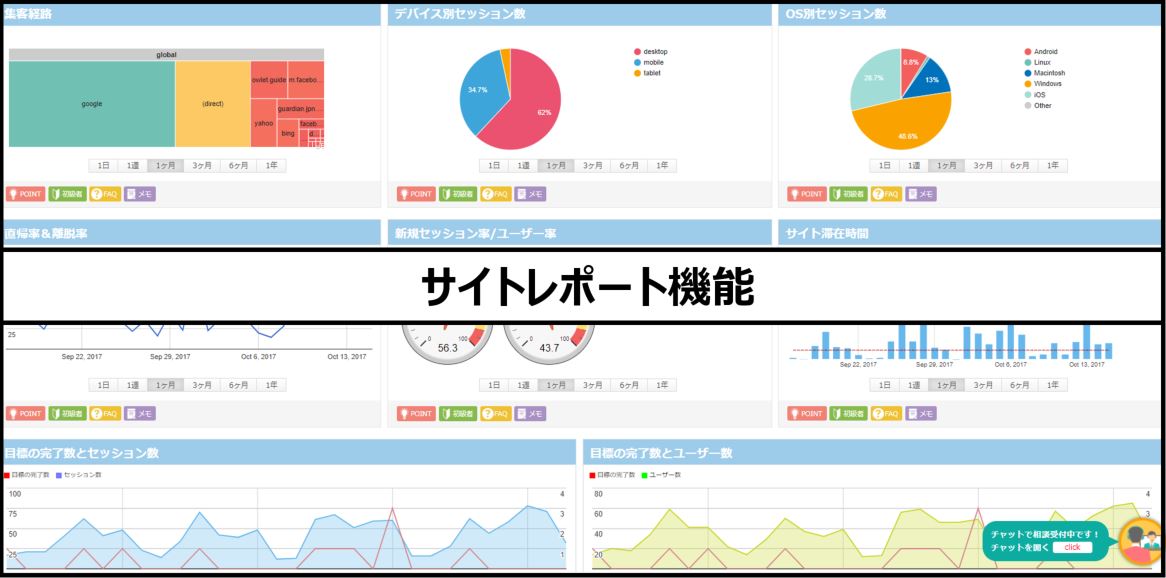Switch デバイス別セッション数 to 1日
Viewport: 1166px width, 578px height.
(495, 166)
